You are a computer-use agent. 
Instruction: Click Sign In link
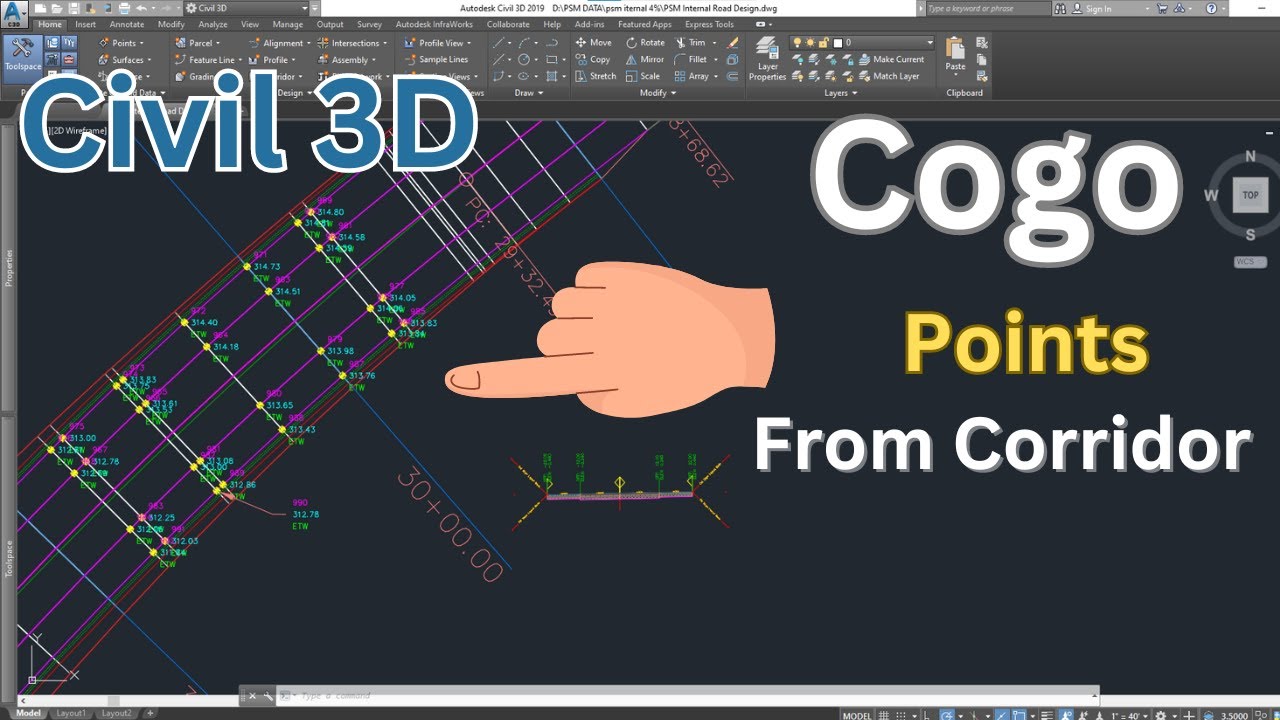click(x=1099, y=8)
